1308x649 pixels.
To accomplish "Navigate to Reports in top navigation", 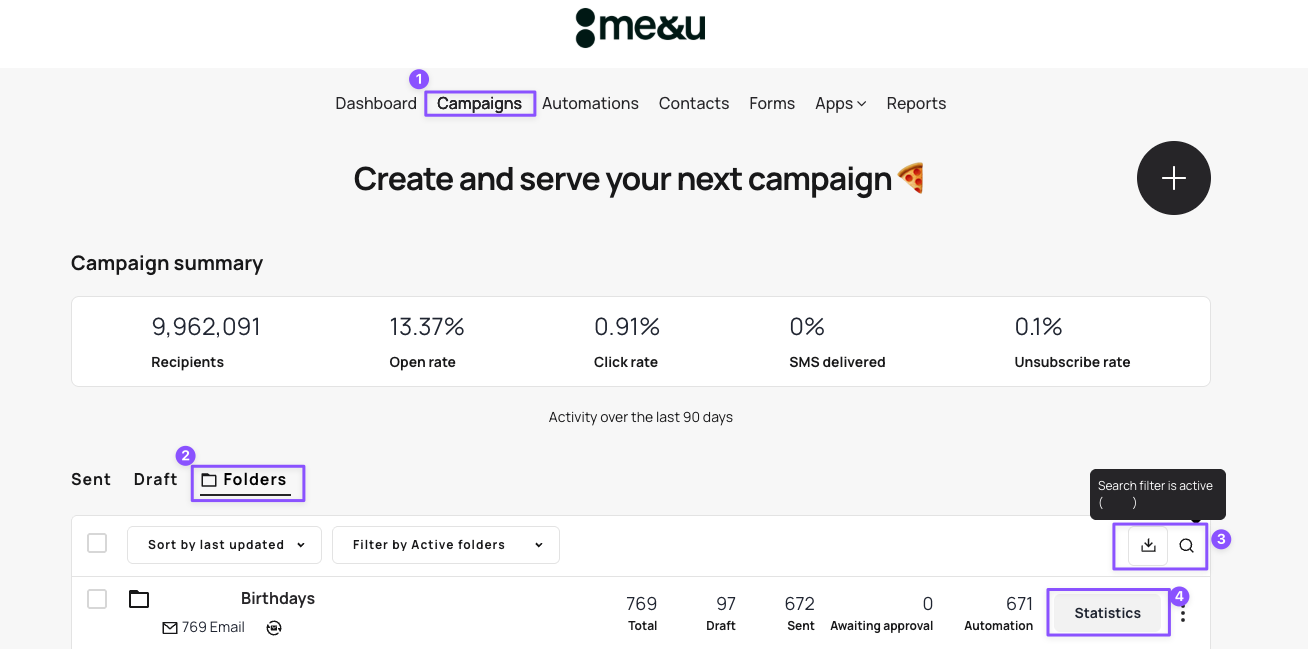I will point(916,104).
